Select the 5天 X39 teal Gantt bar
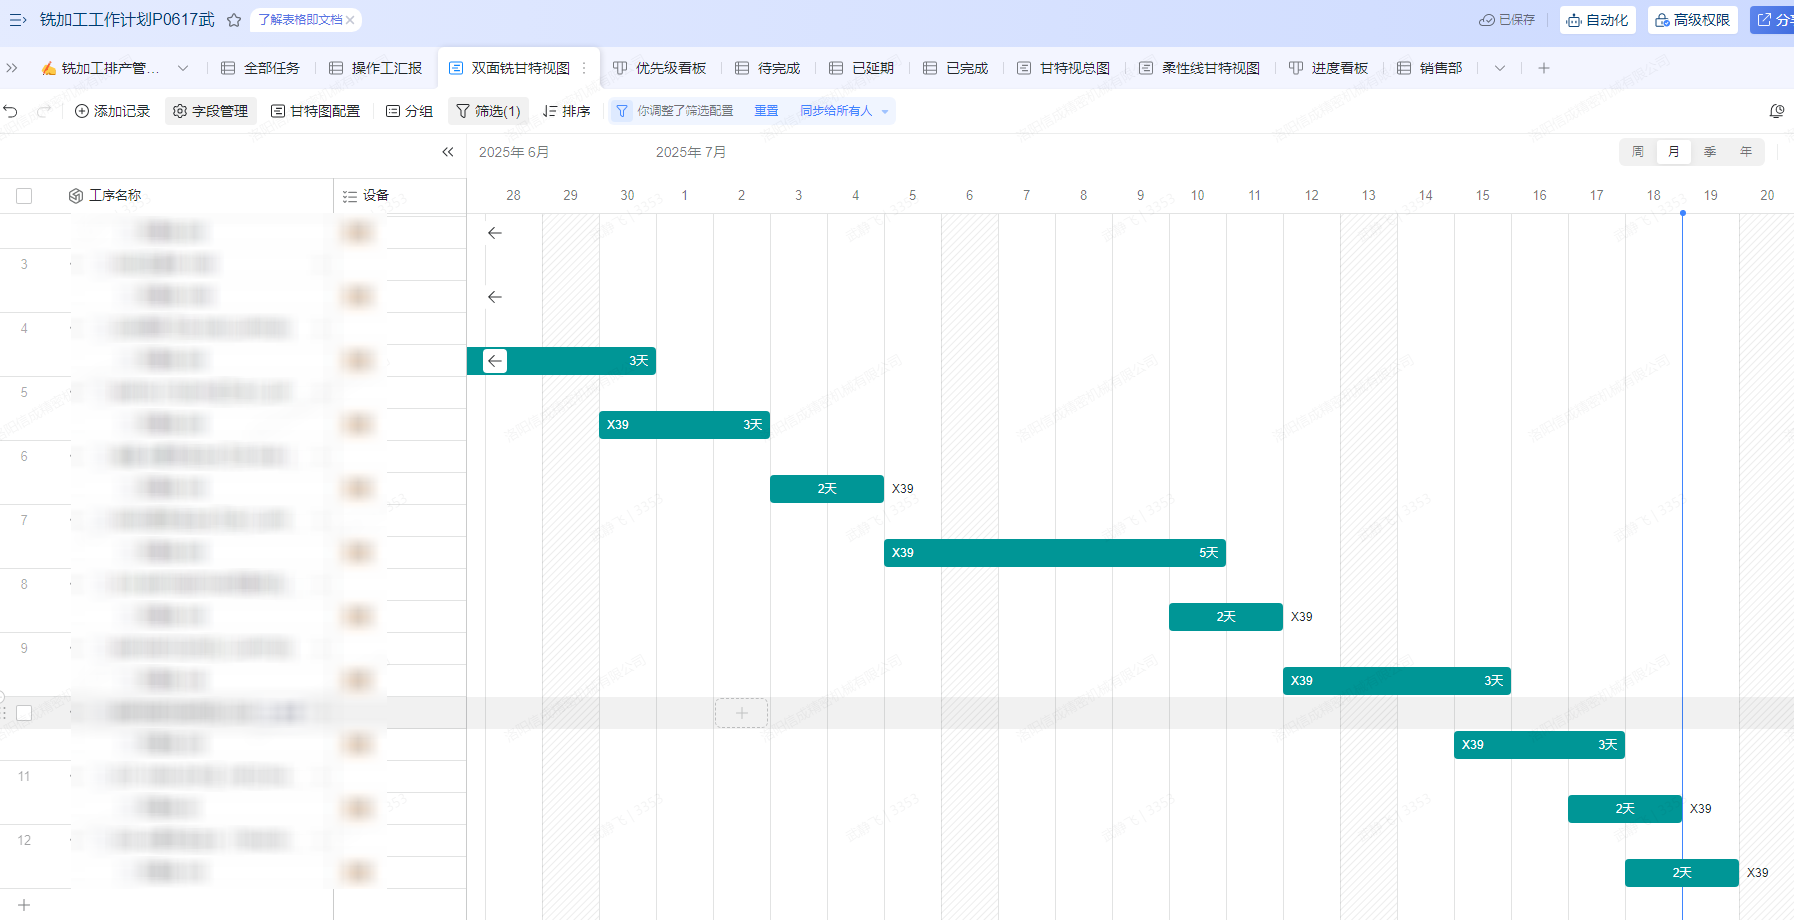The image size is (1794, 920). [1054, 553]
